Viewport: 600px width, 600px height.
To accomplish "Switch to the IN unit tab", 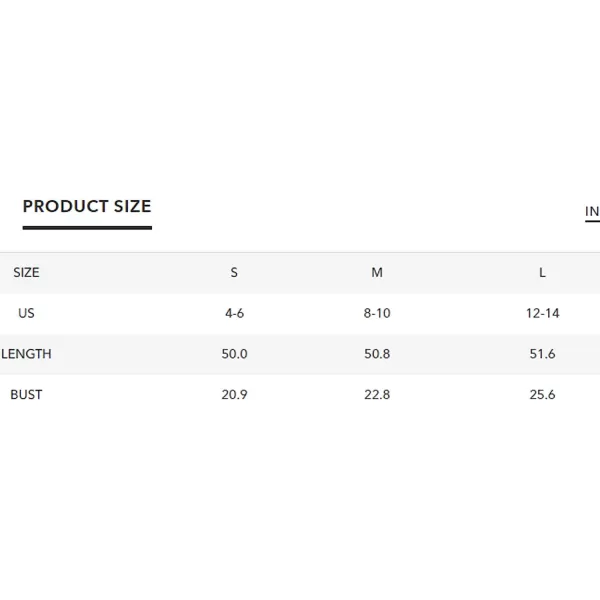I will [592, 211].
